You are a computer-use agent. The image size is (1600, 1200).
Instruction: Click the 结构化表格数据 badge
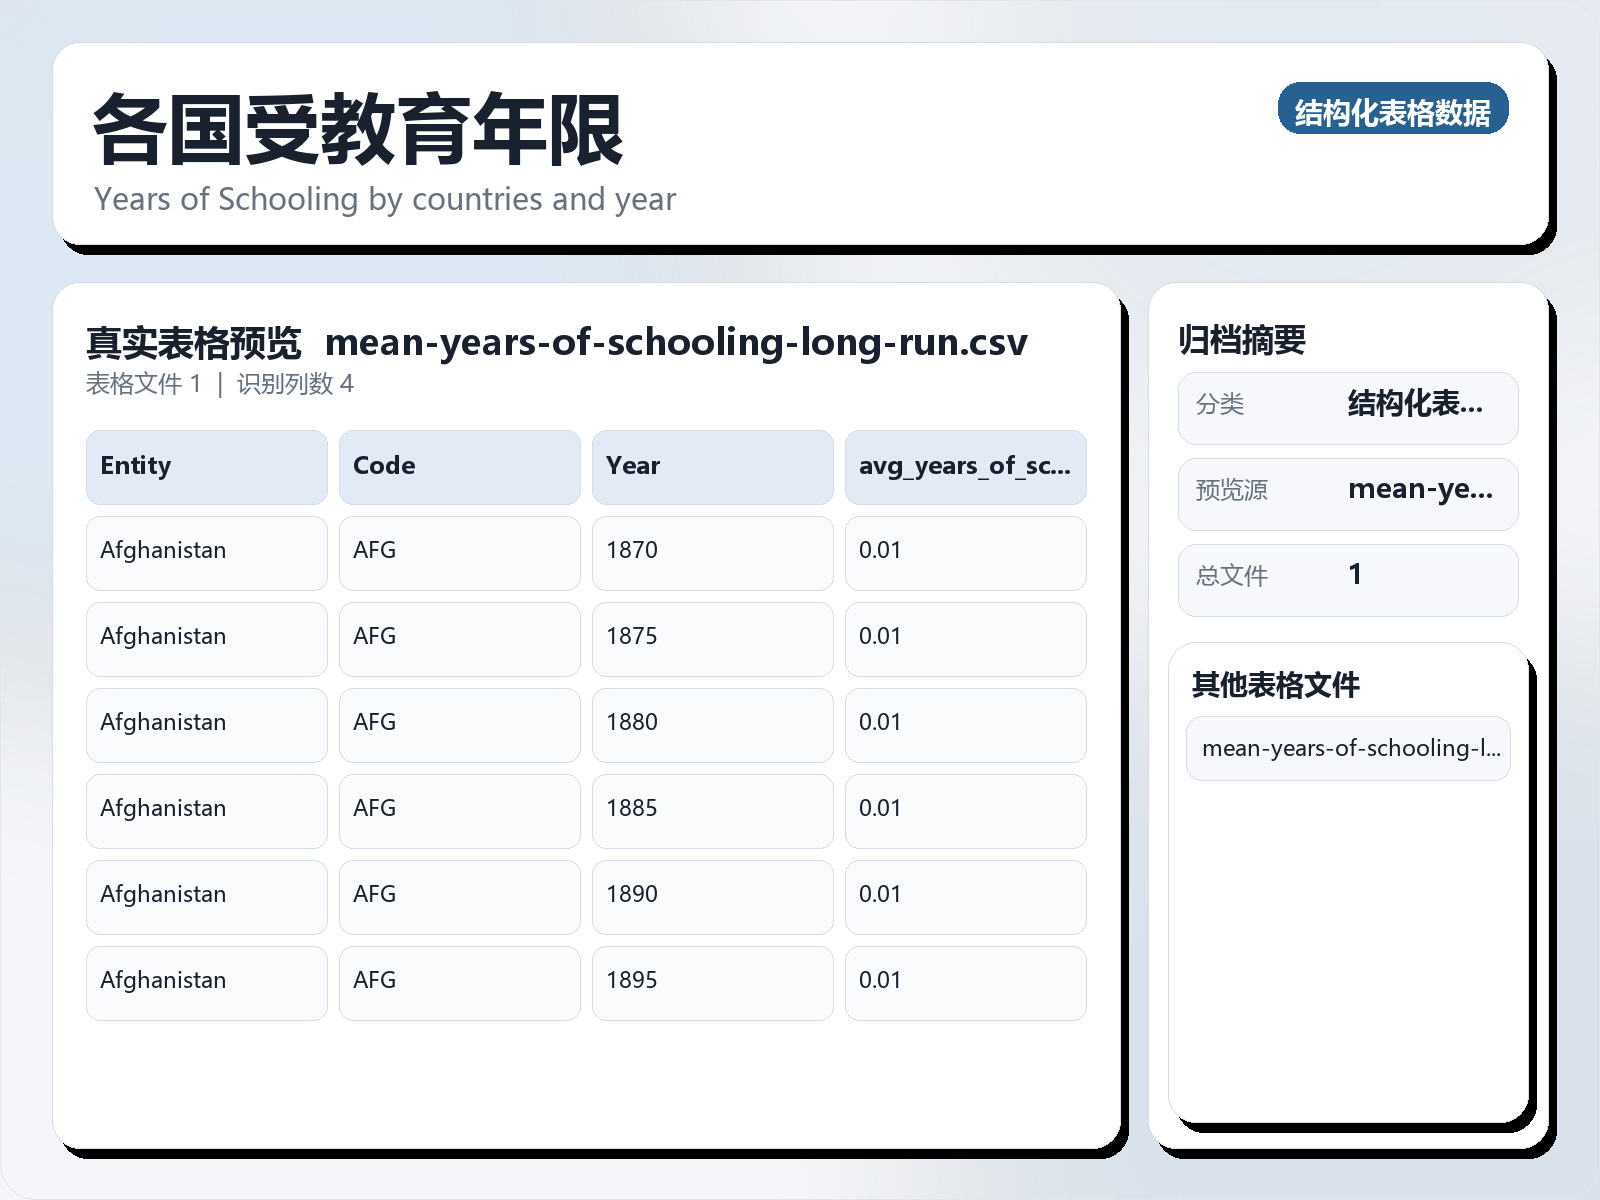(1392, 109)
